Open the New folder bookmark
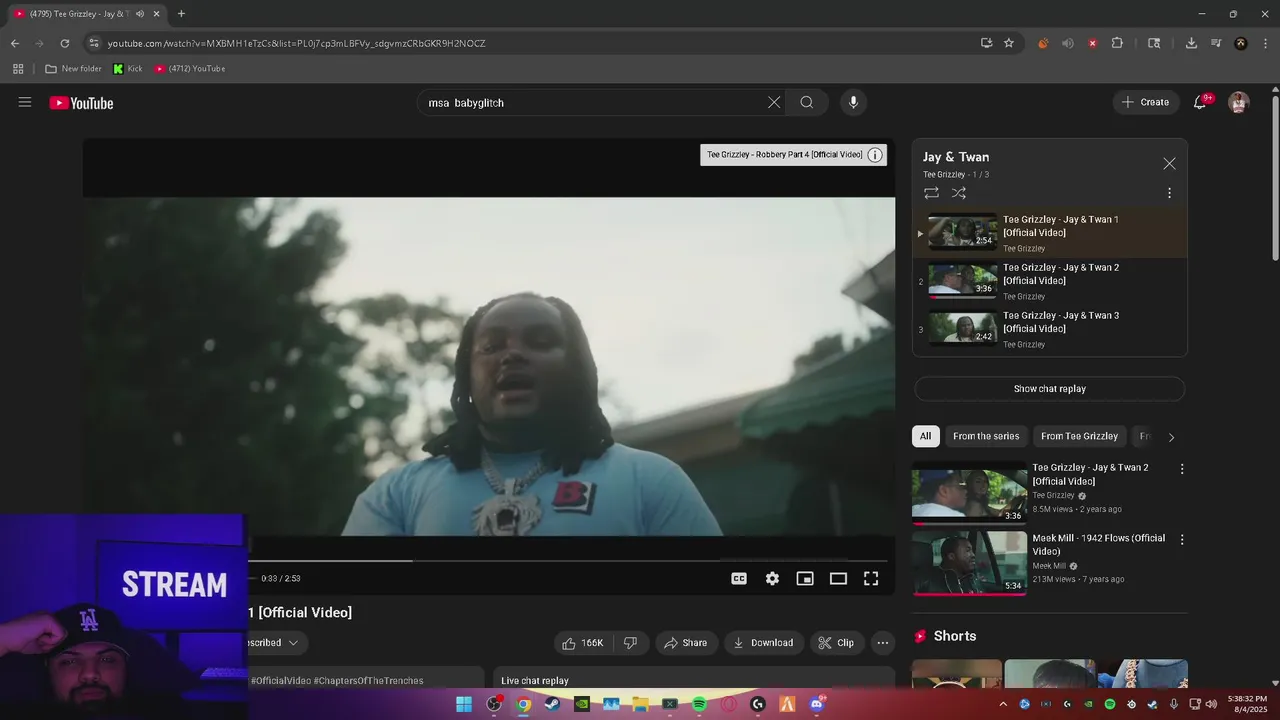Image resolution: width=1280 pixels, height=720 pixels. coord(73,69)
